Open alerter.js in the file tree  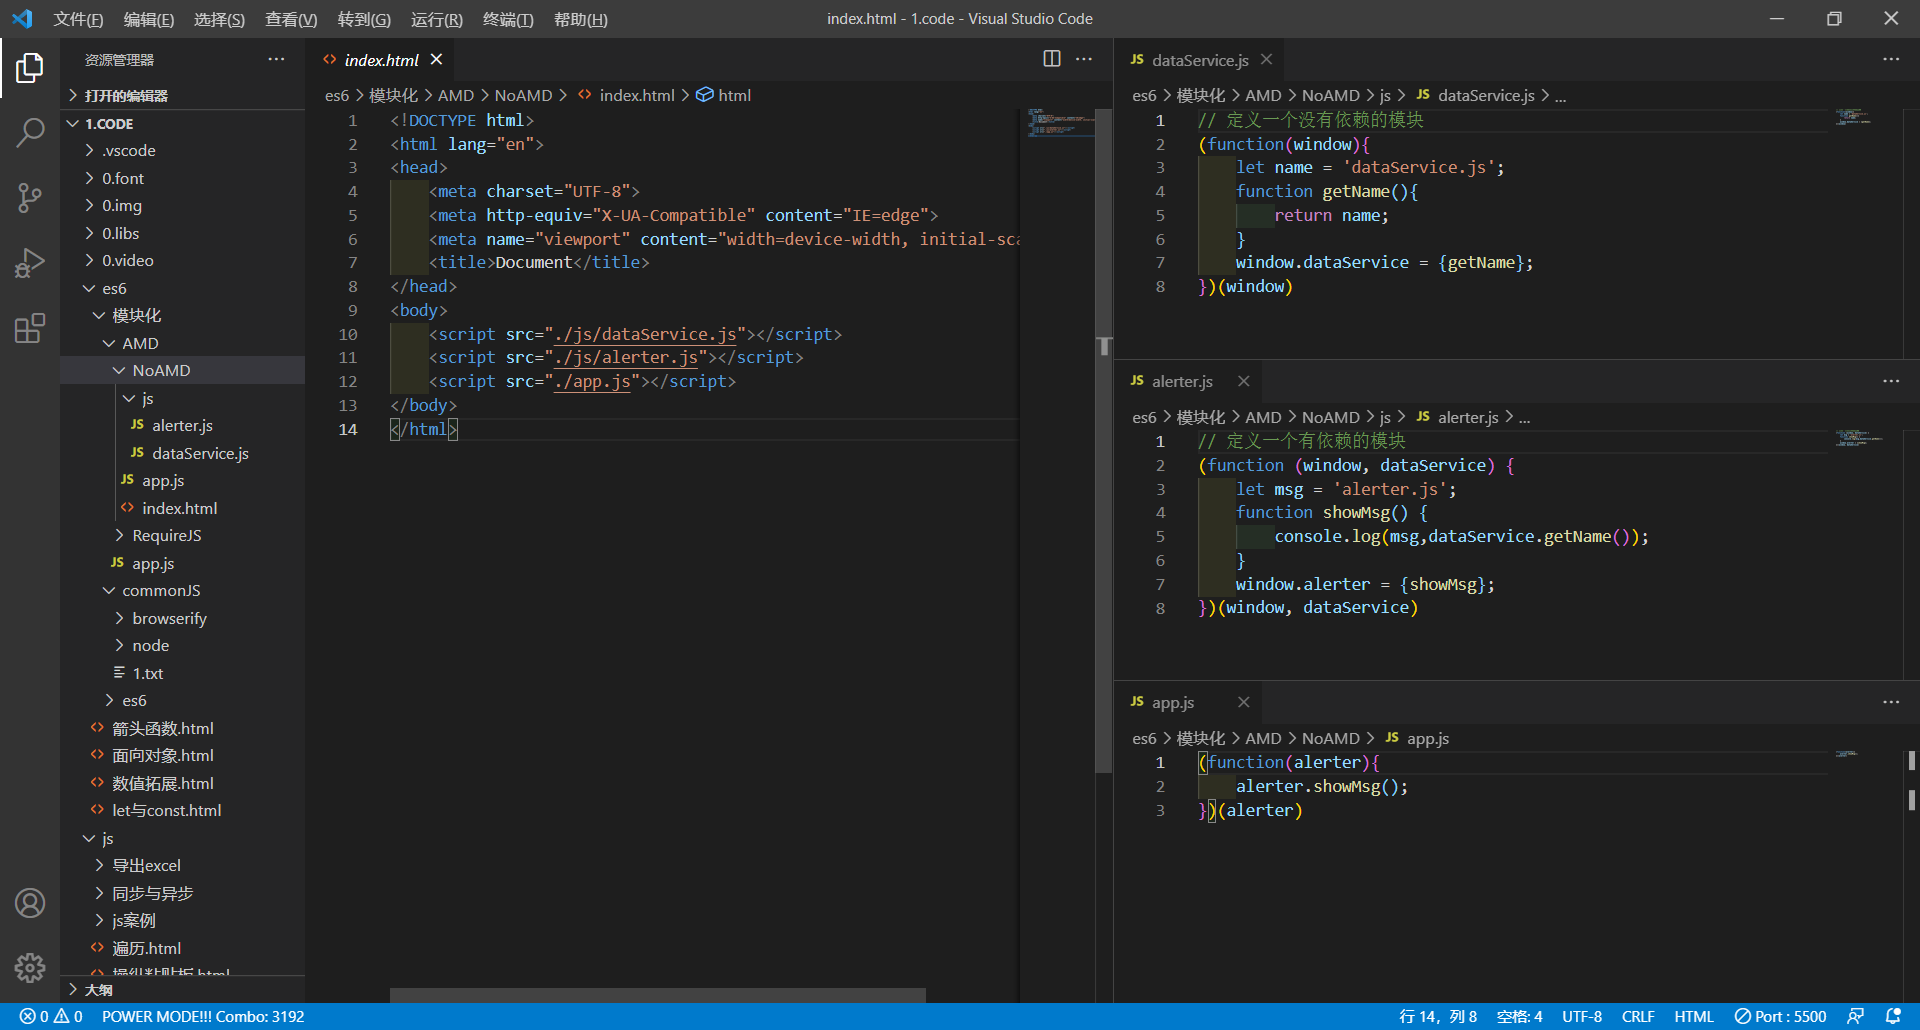[182, 425]
